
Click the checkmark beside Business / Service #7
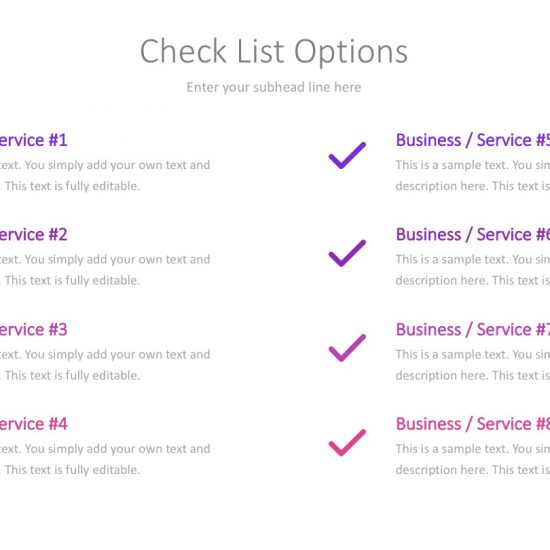[347, 348]
